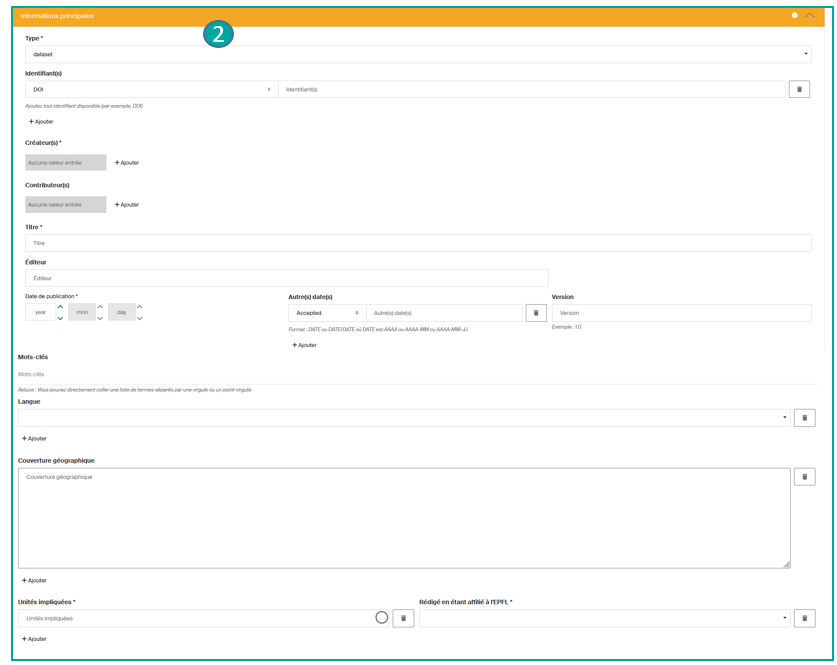Open the Type dropdown showing dataset
Viewport: 837px width, 665px height.
point(417,54)
